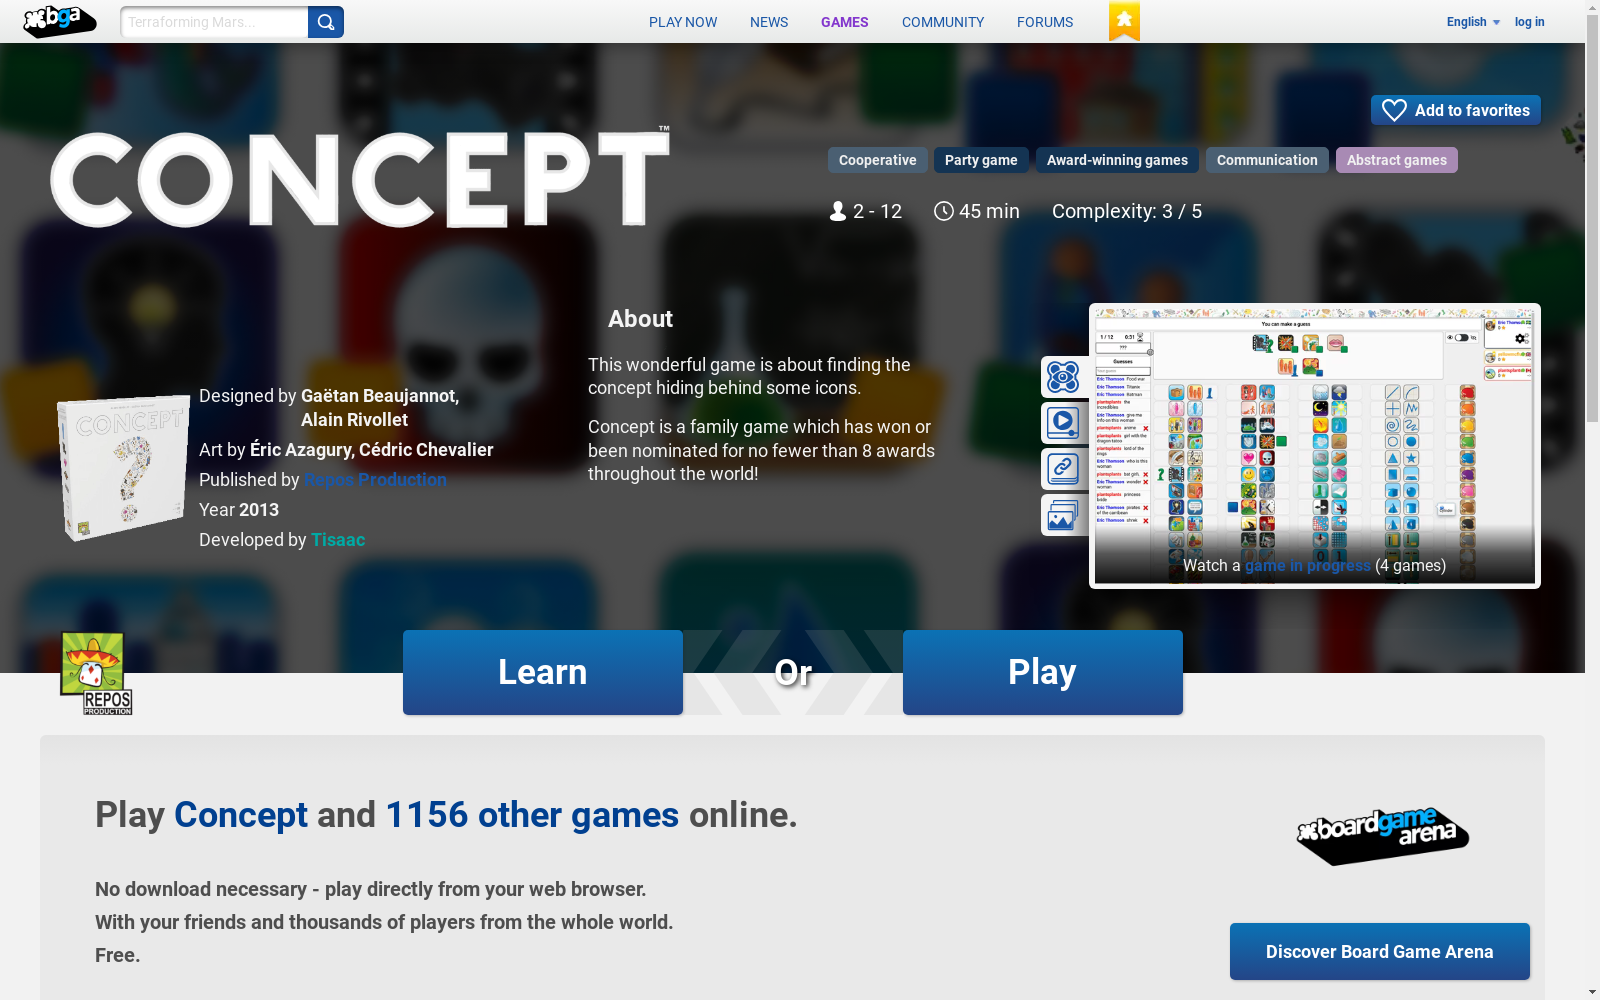
Task: Click the game in progress preview screenshot
Action: (x=1315, y=445)
